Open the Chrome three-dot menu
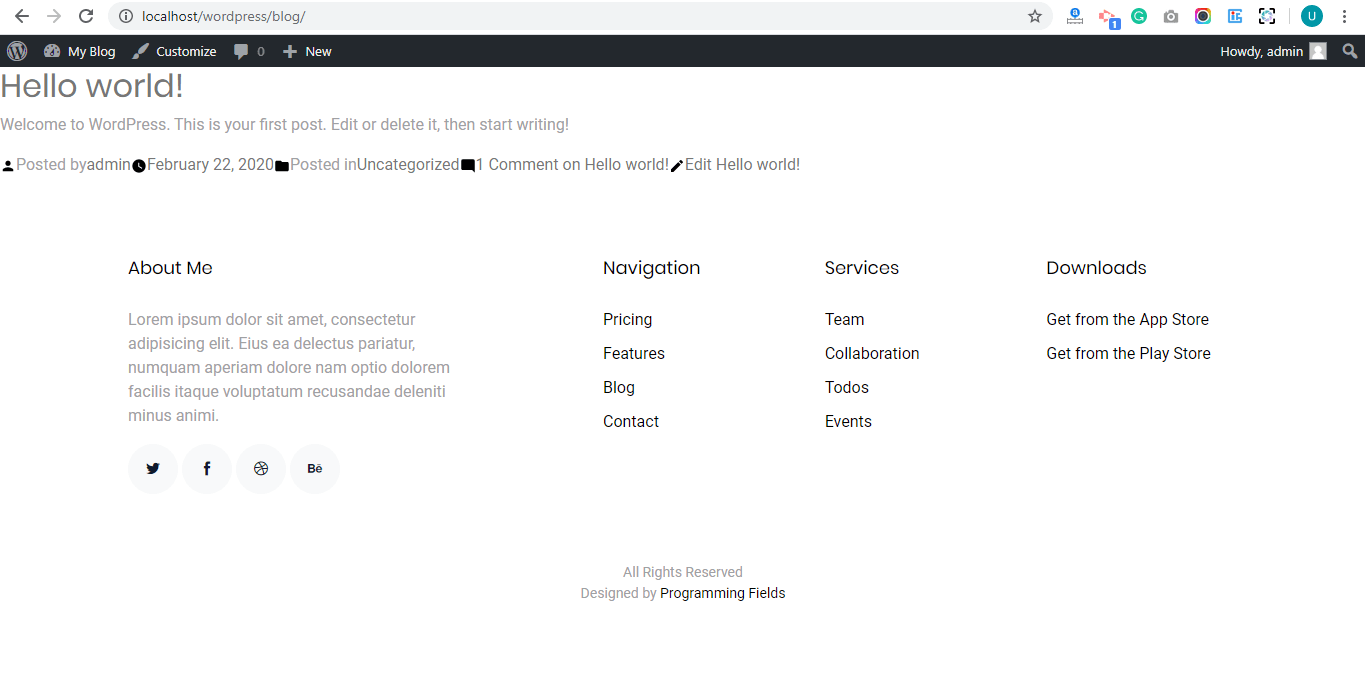This screenshot has width=1365, height=689. [1344, 16]
